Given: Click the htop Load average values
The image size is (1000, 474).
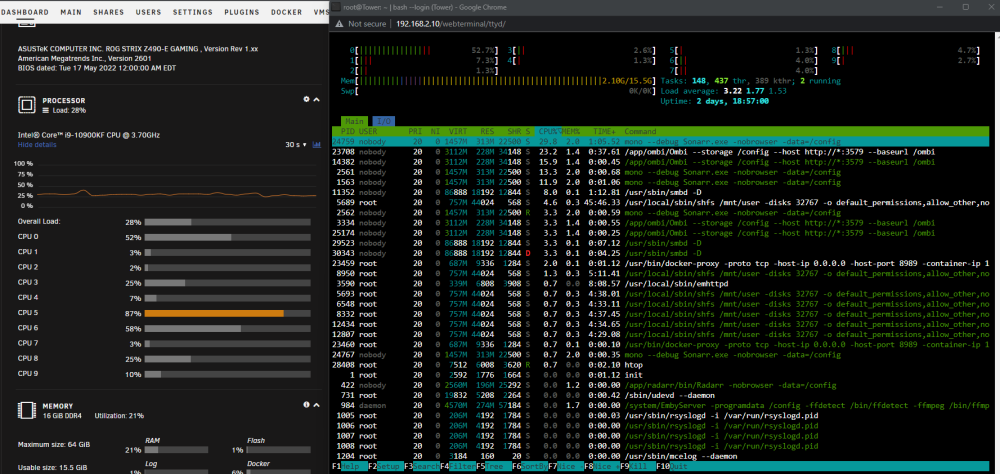Looking at the screenshot, I should tap(755, 91).
